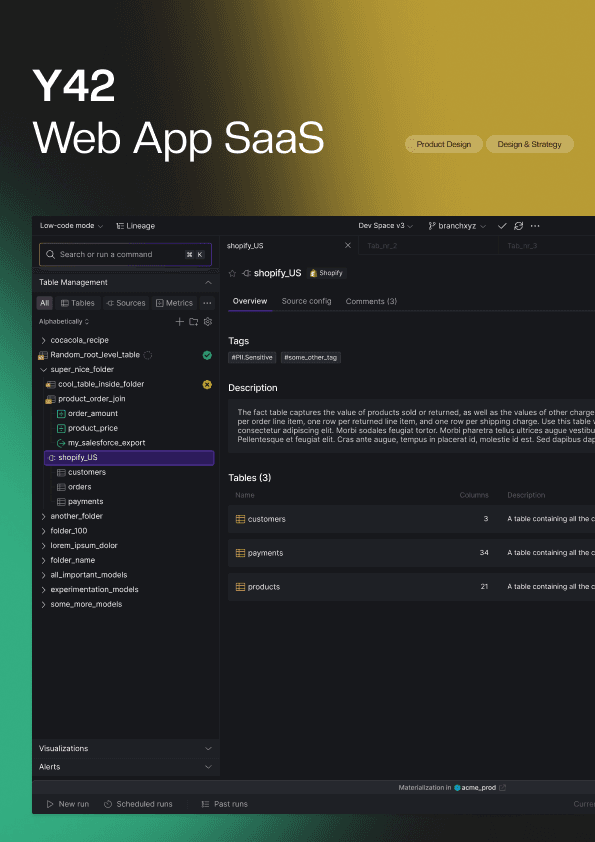Filter the list by Sources
This screenshot has width=595, height=842.
(126, 303)
